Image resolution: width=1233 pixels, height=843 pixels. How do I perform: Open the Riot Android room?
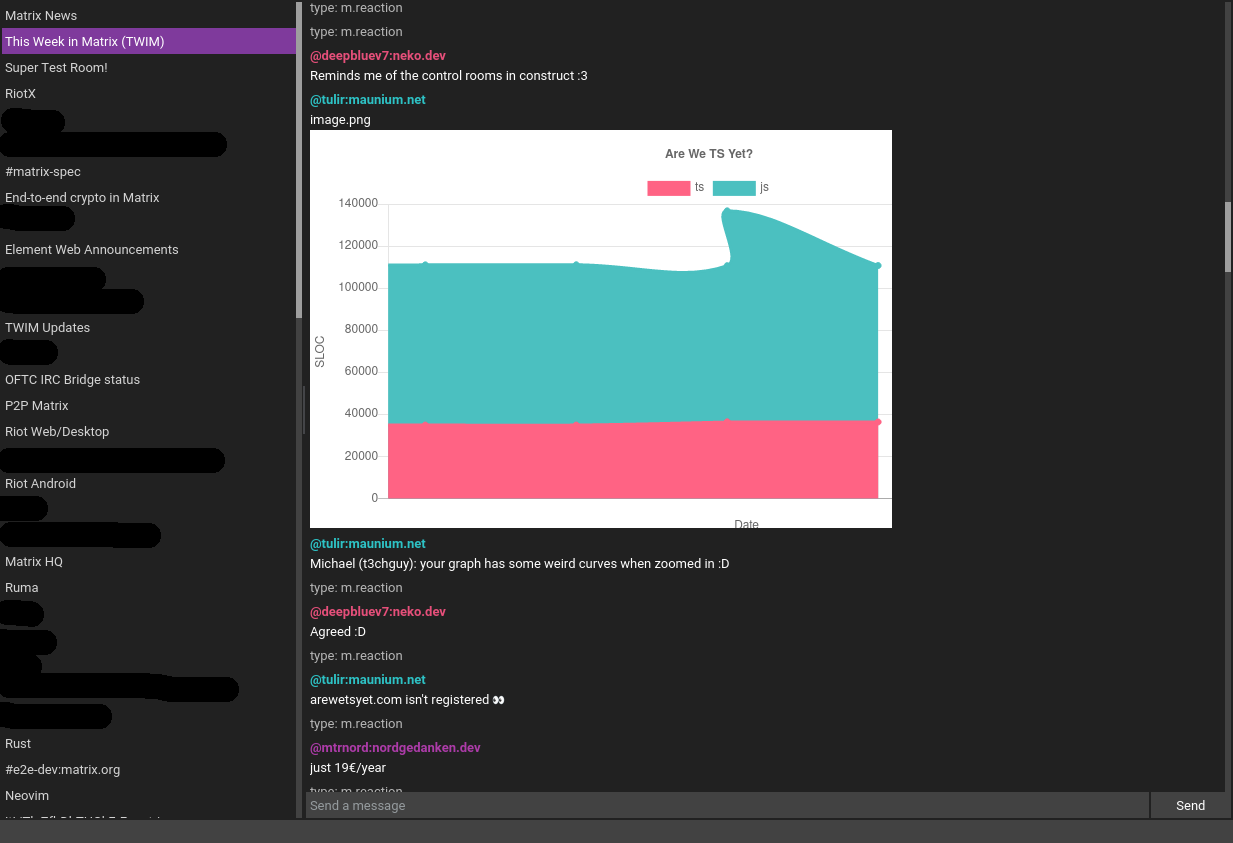[x=40, y=484]
